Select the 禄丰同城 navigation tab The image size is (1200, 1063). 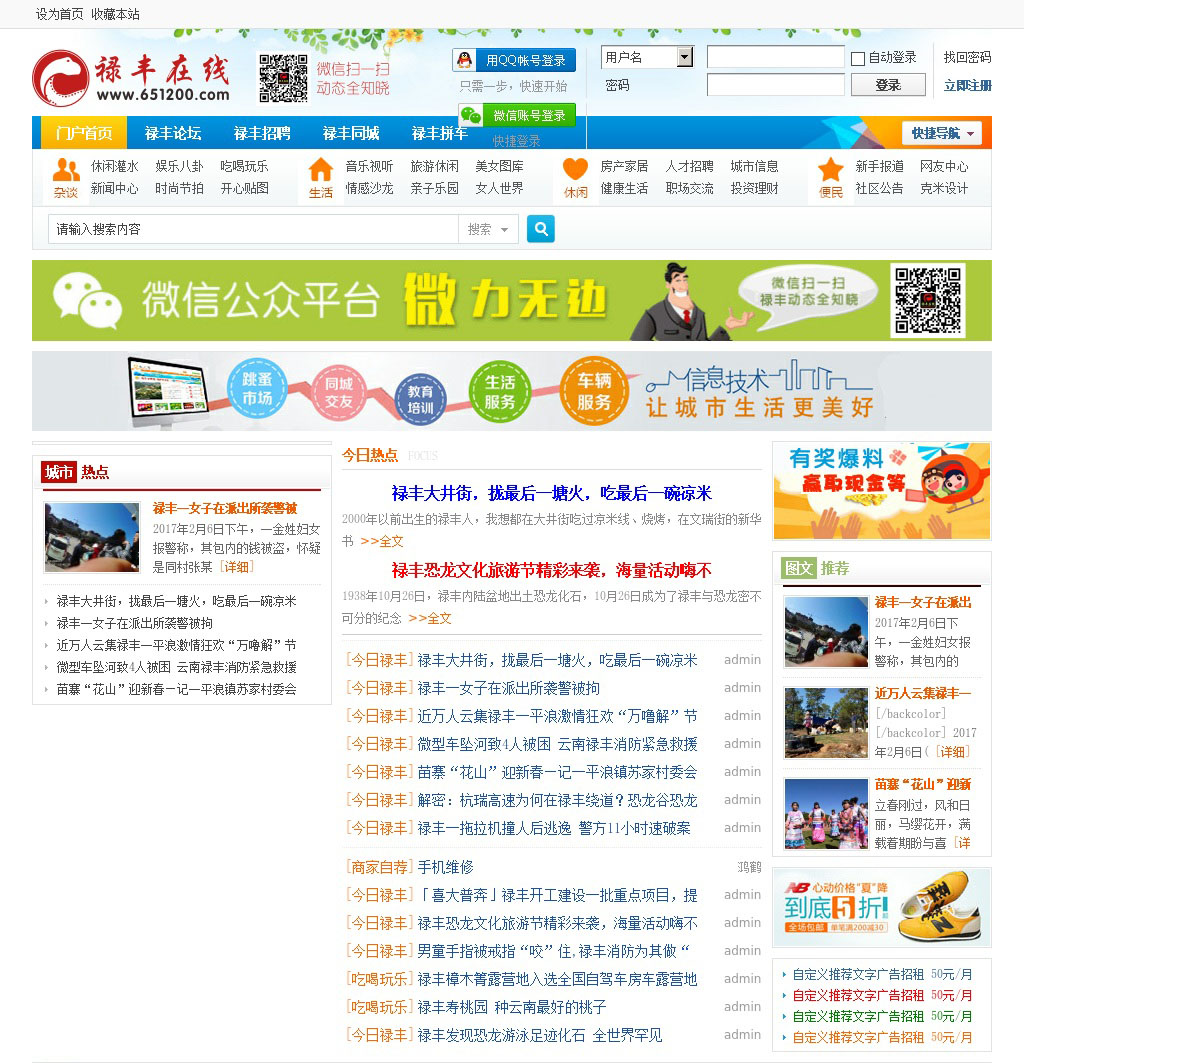351,133
